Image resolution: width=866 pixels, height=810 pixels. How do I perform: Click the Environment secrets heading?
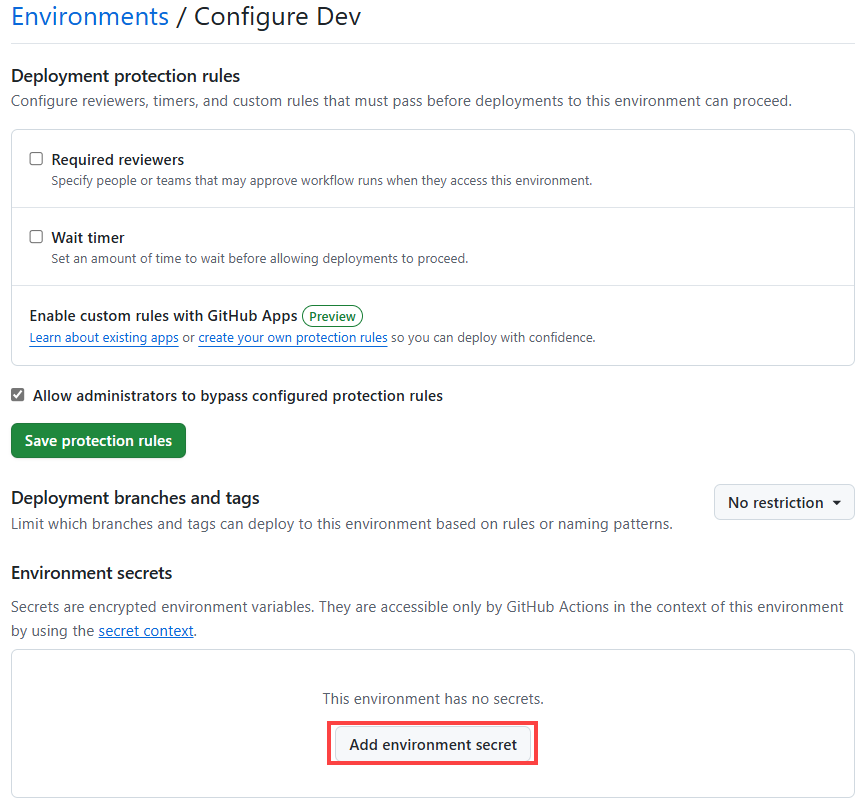click(x=91, y=573)
